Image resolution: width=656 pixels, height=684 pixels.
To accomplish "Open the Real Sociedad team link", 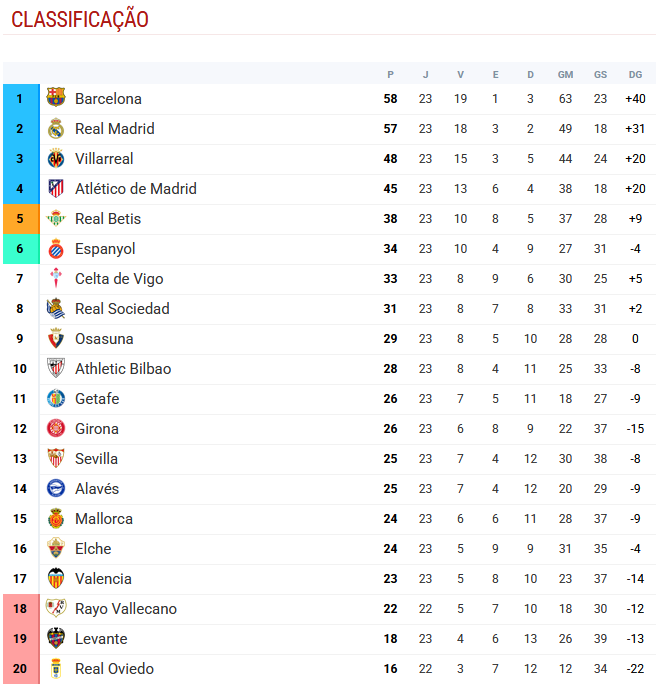I will coord(122,308).
